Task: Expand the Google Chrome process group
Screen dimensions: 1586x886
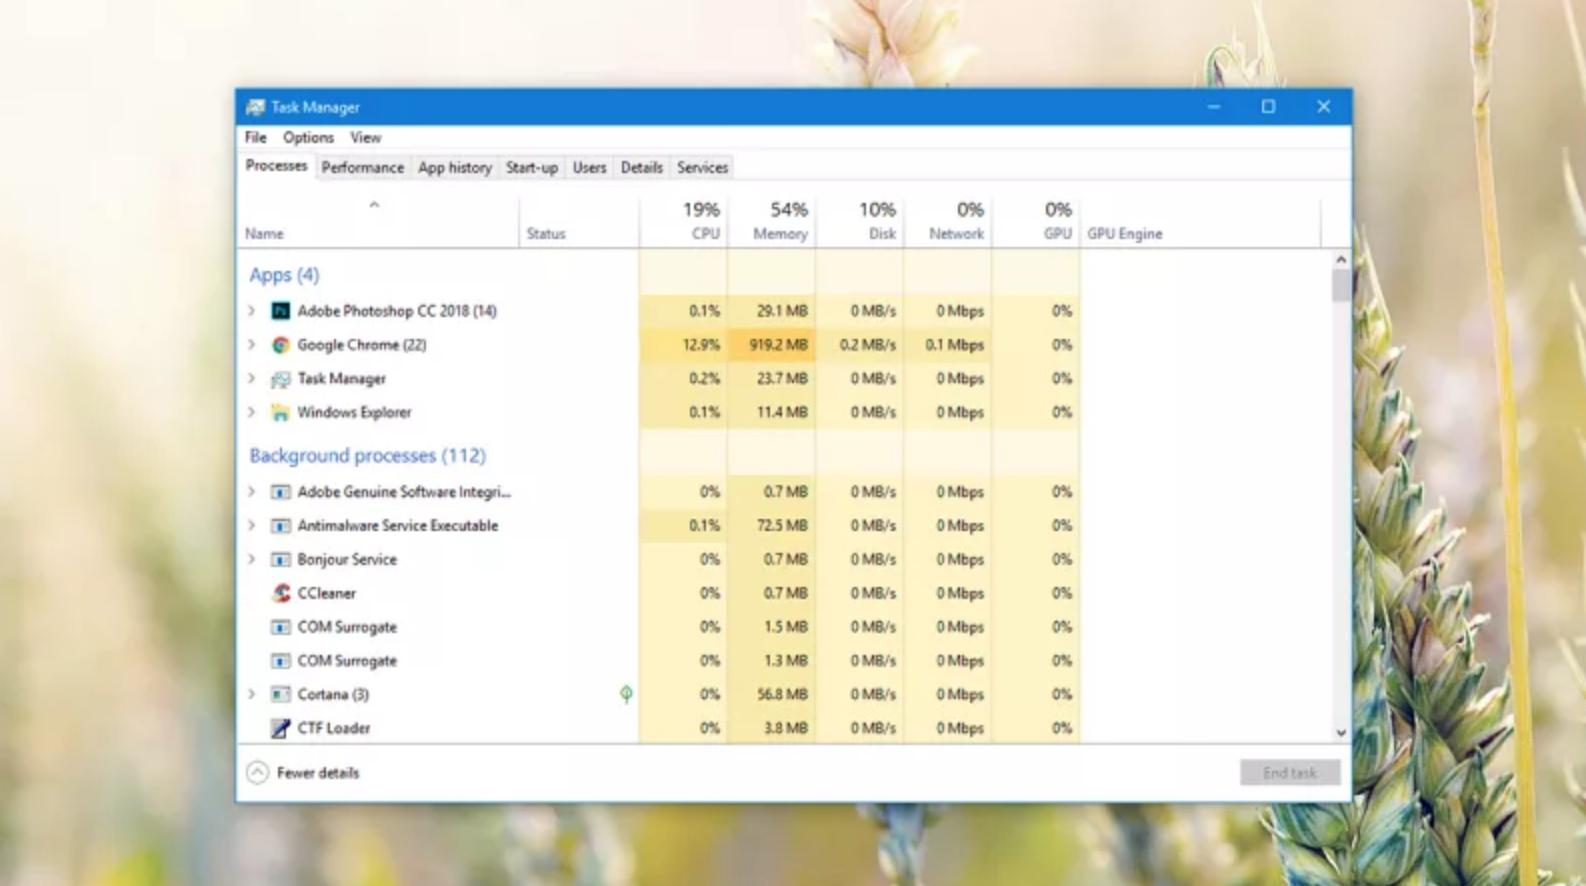Action: point(252,345)
